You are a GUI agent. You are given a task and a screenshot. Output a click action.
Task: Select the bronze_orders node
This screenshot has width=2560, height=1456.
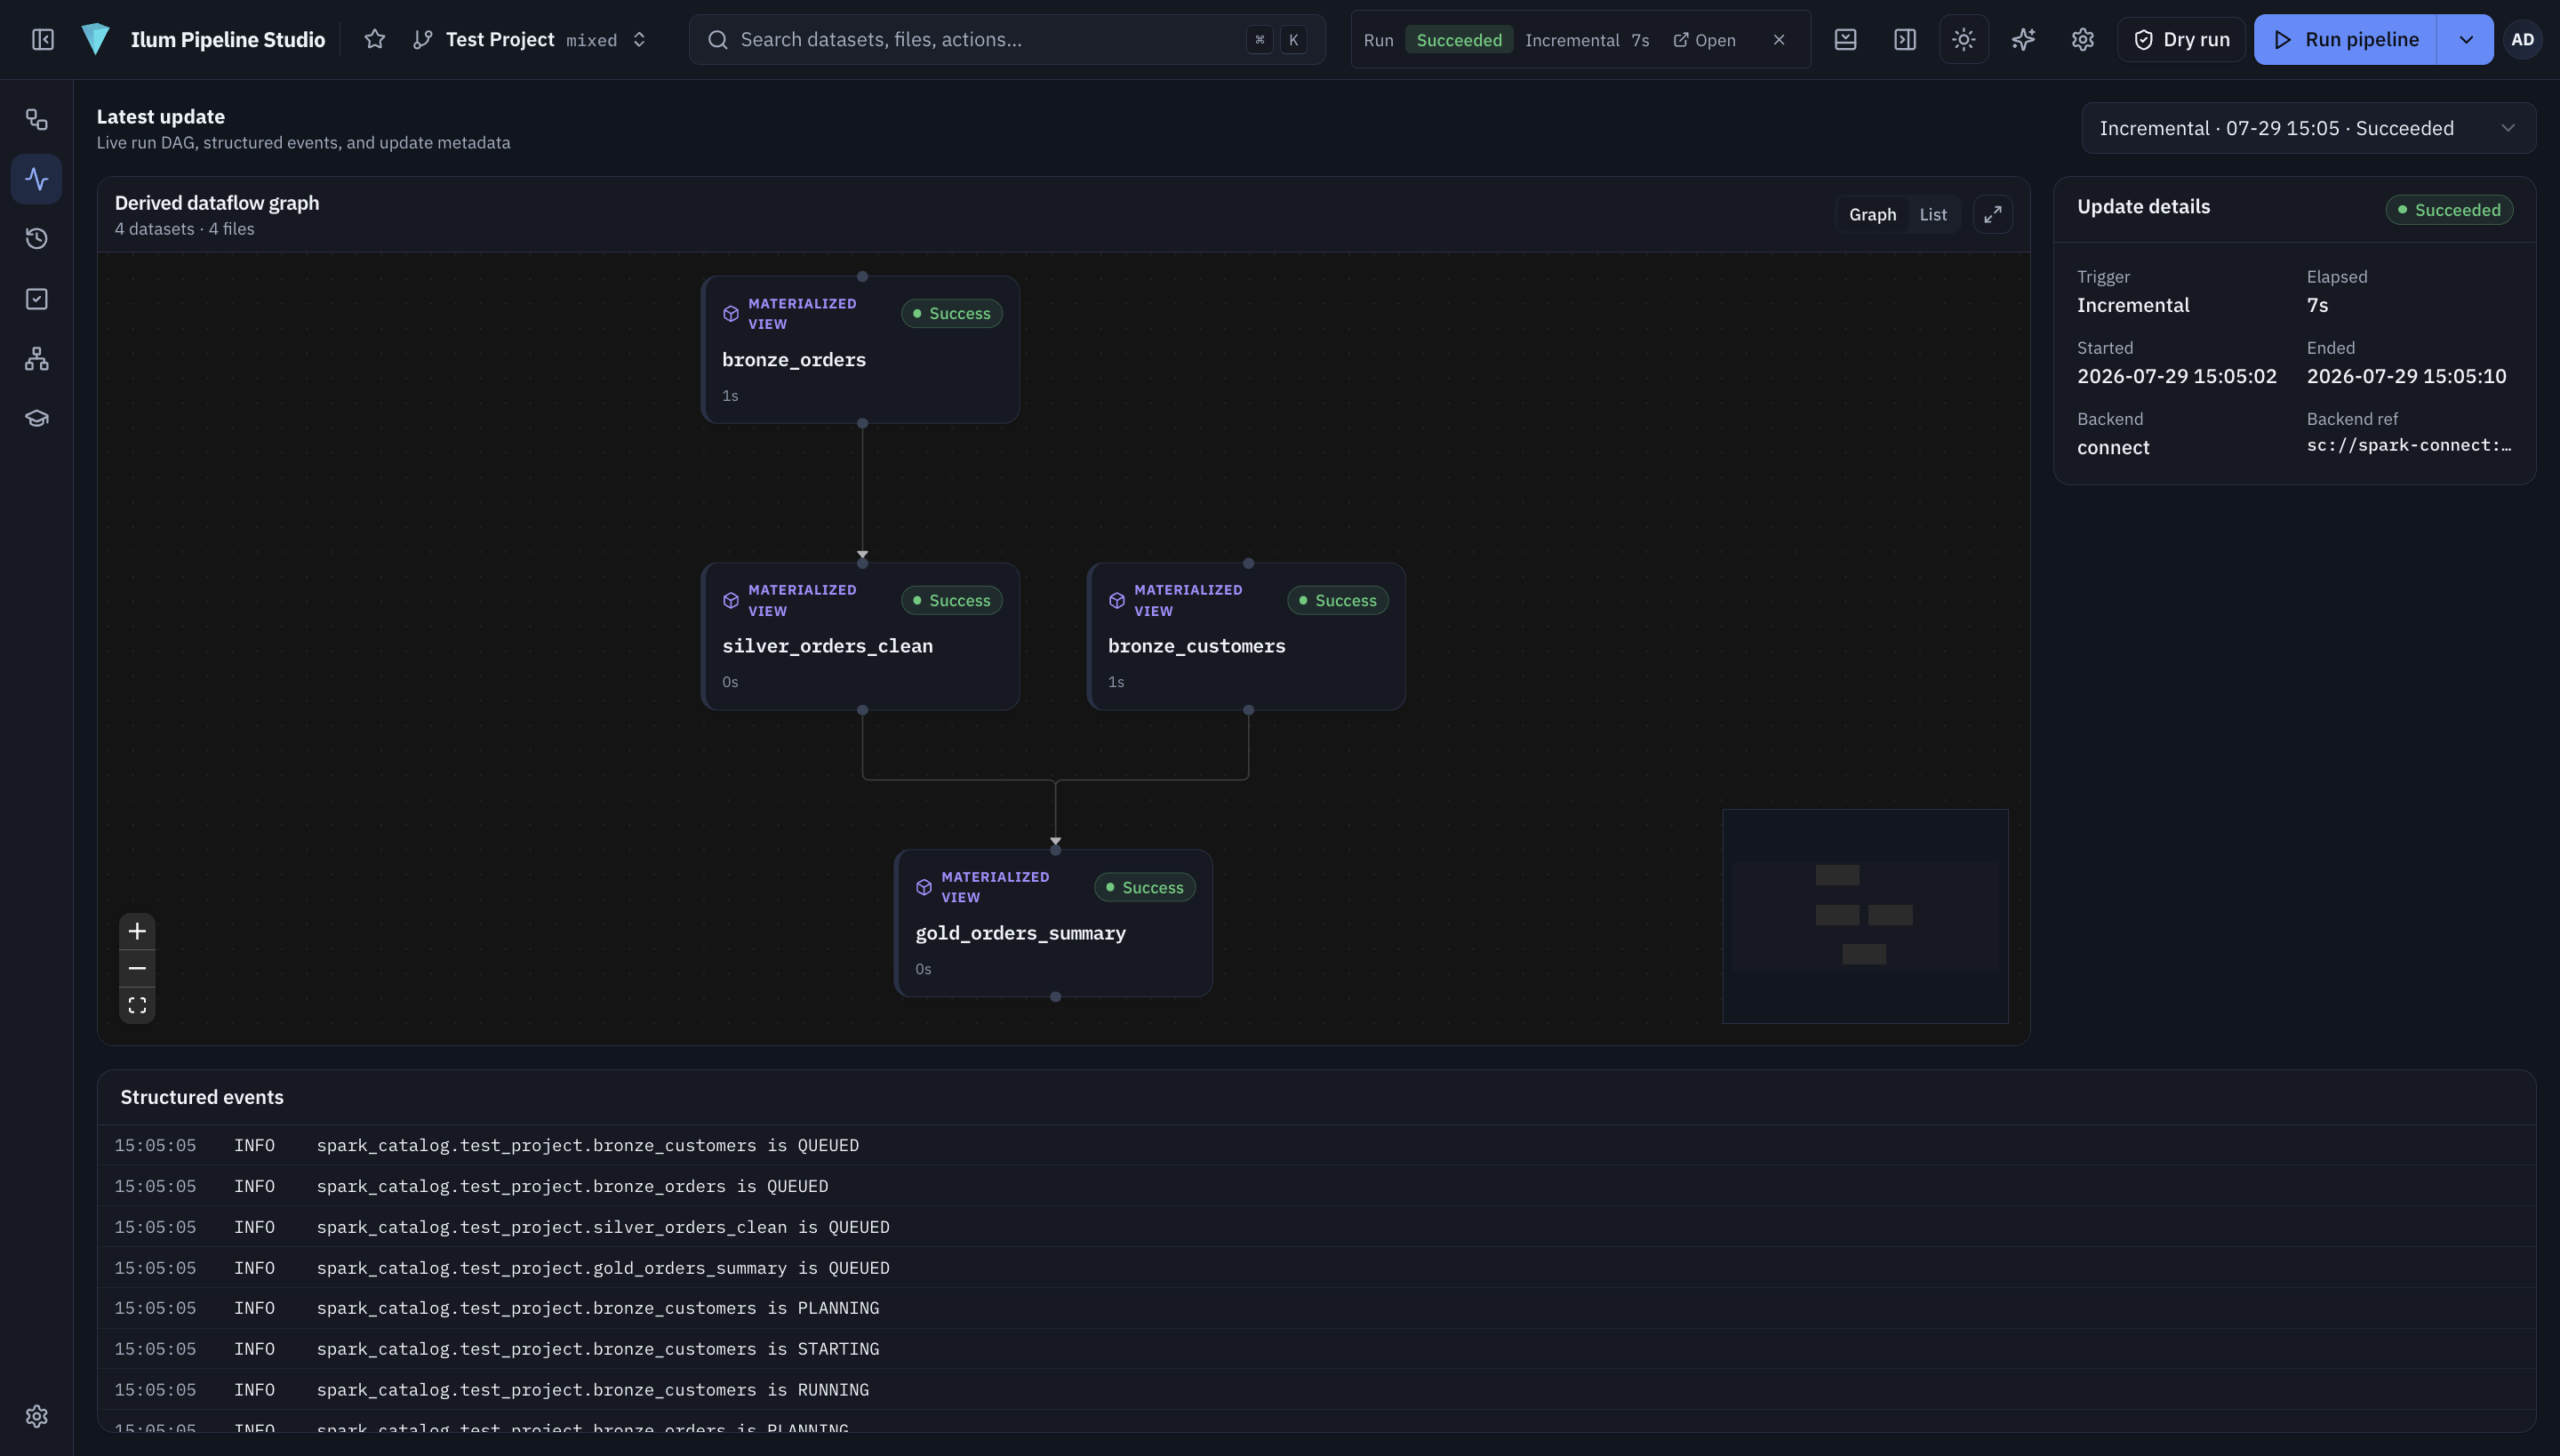(x=861, y=349)
